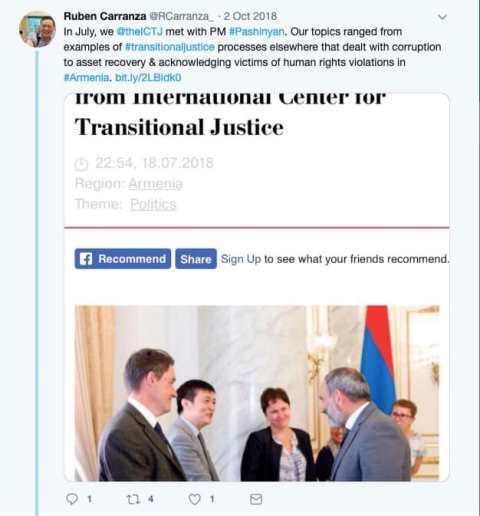Retweet this post via retweet icon
Image resolution: width=480 pixels, height=516 pixels.
coord(132,499)
